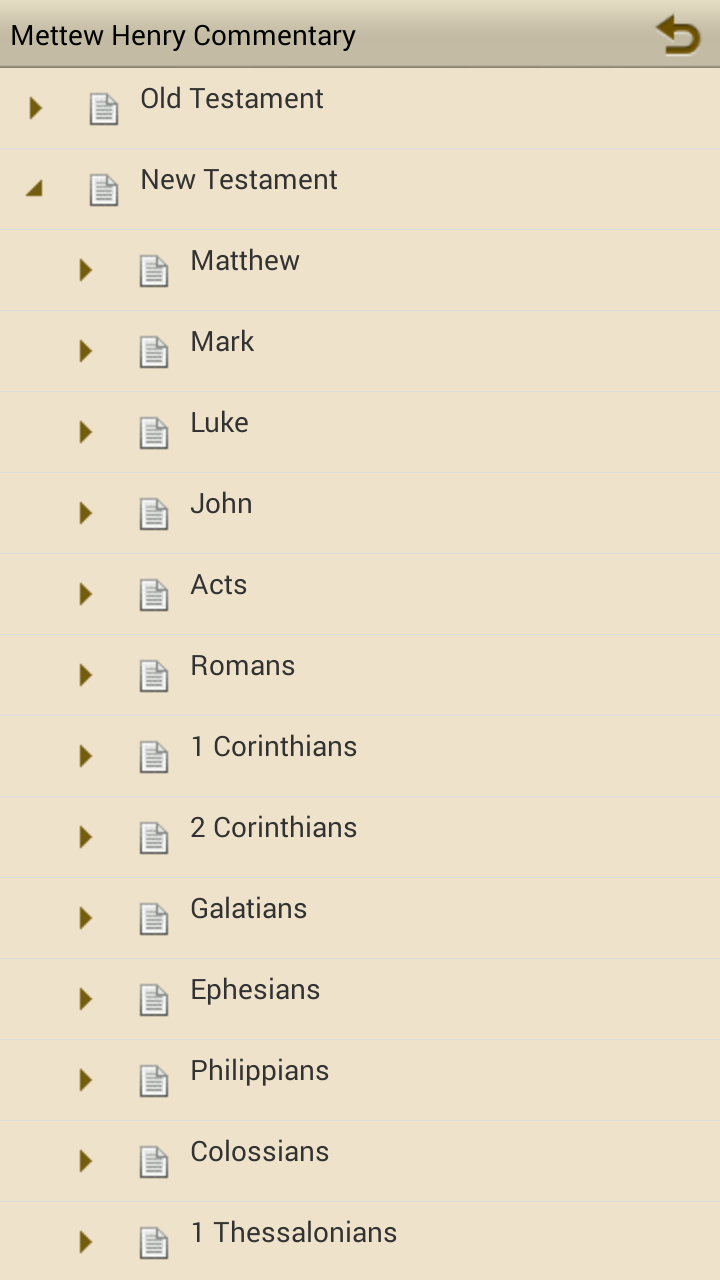Open 2 Corinthians in the tree
This screenshot has width=720, height=1280.
click(x=273, y=826)
